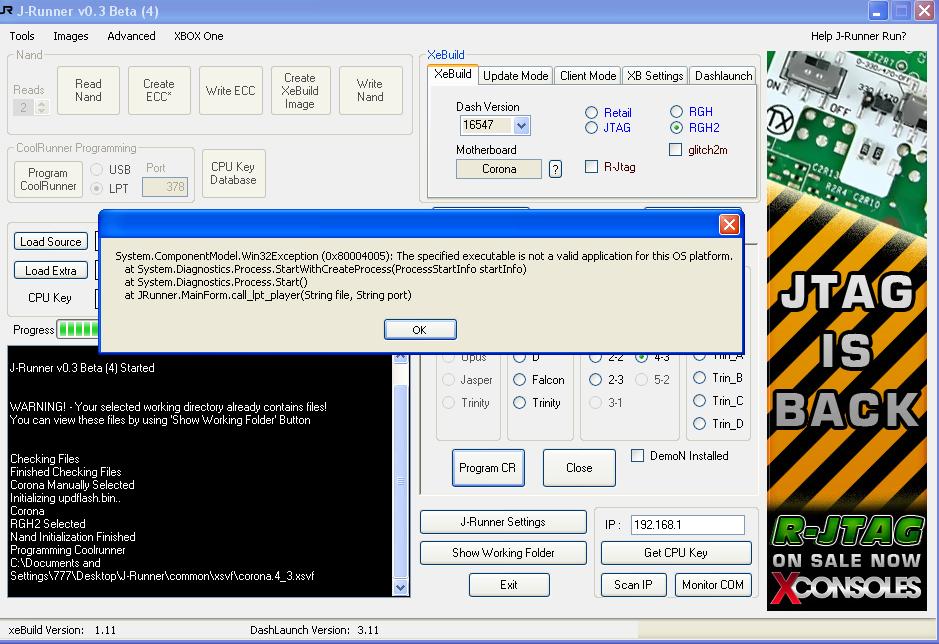Switch to the Dashlaunch tab
939x644 pixels.
(x=723, y=75)
